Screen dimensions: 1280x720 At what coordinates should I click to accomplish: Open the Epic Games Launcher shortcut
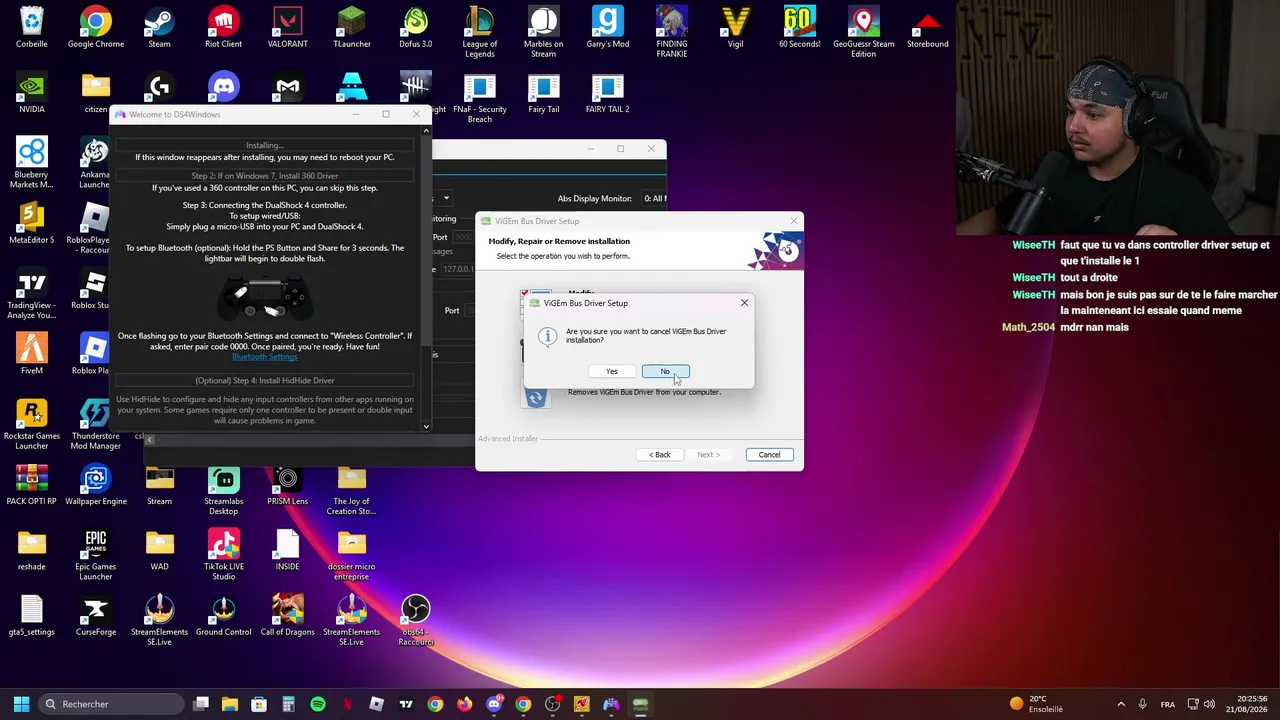(96, 555)
